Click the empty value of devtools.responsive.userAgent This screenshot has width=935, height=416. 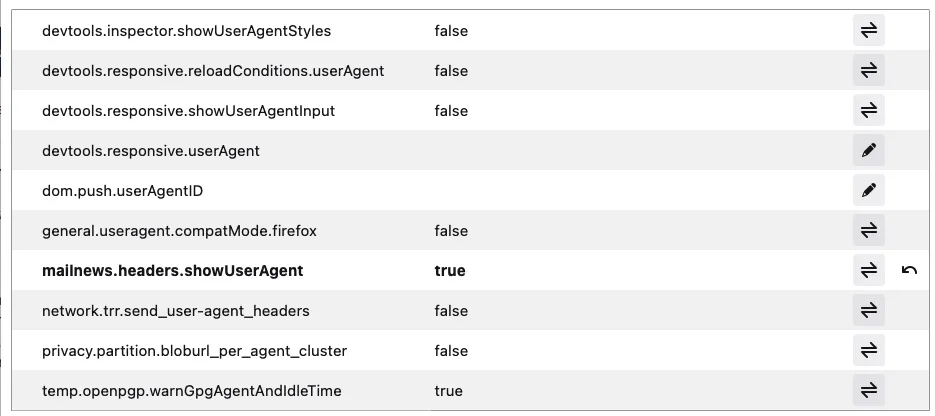[638, 151]
